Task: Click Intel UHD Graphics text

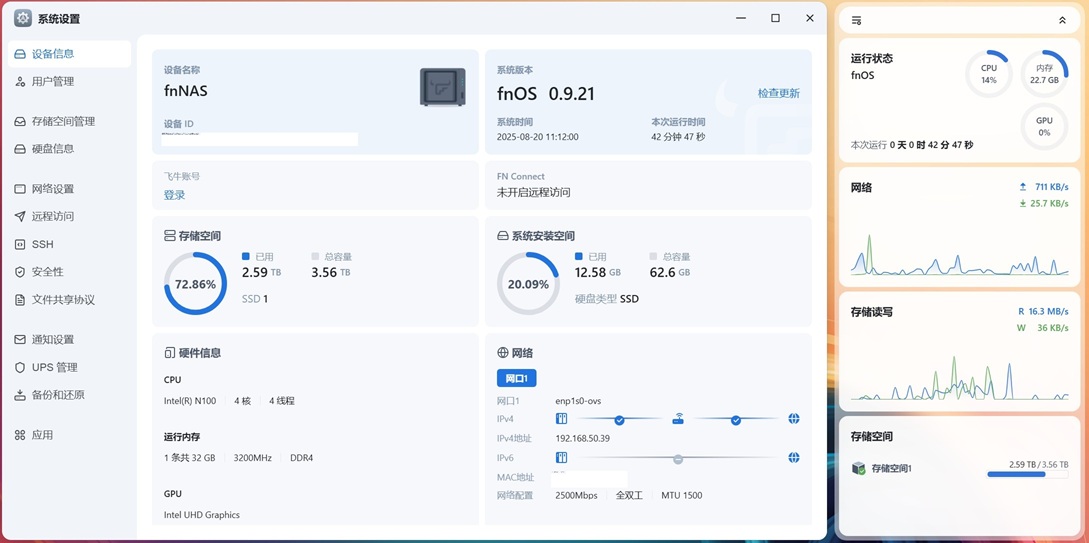Action: pos(201,515)
